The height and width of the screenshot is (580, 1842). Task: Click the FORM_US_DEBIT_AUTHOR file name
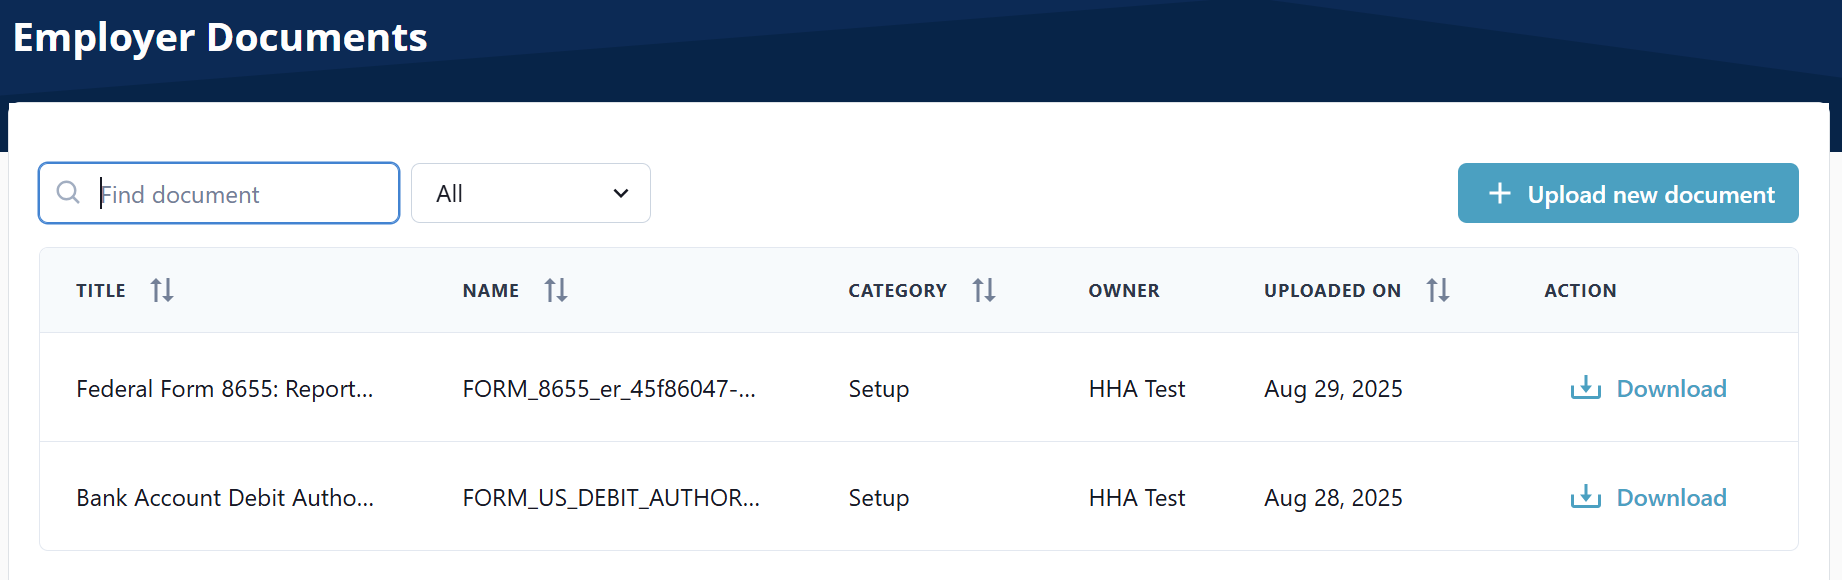click(x=610, y=498)
